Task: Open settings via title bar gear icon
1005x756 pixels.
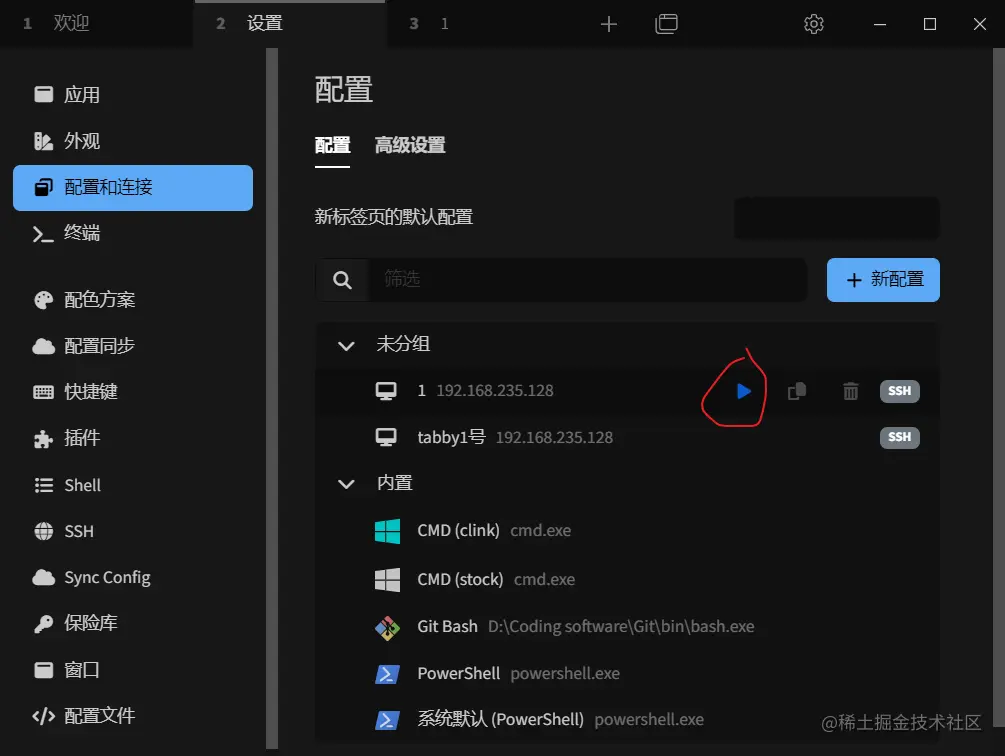Action: [x=813, y=24]
